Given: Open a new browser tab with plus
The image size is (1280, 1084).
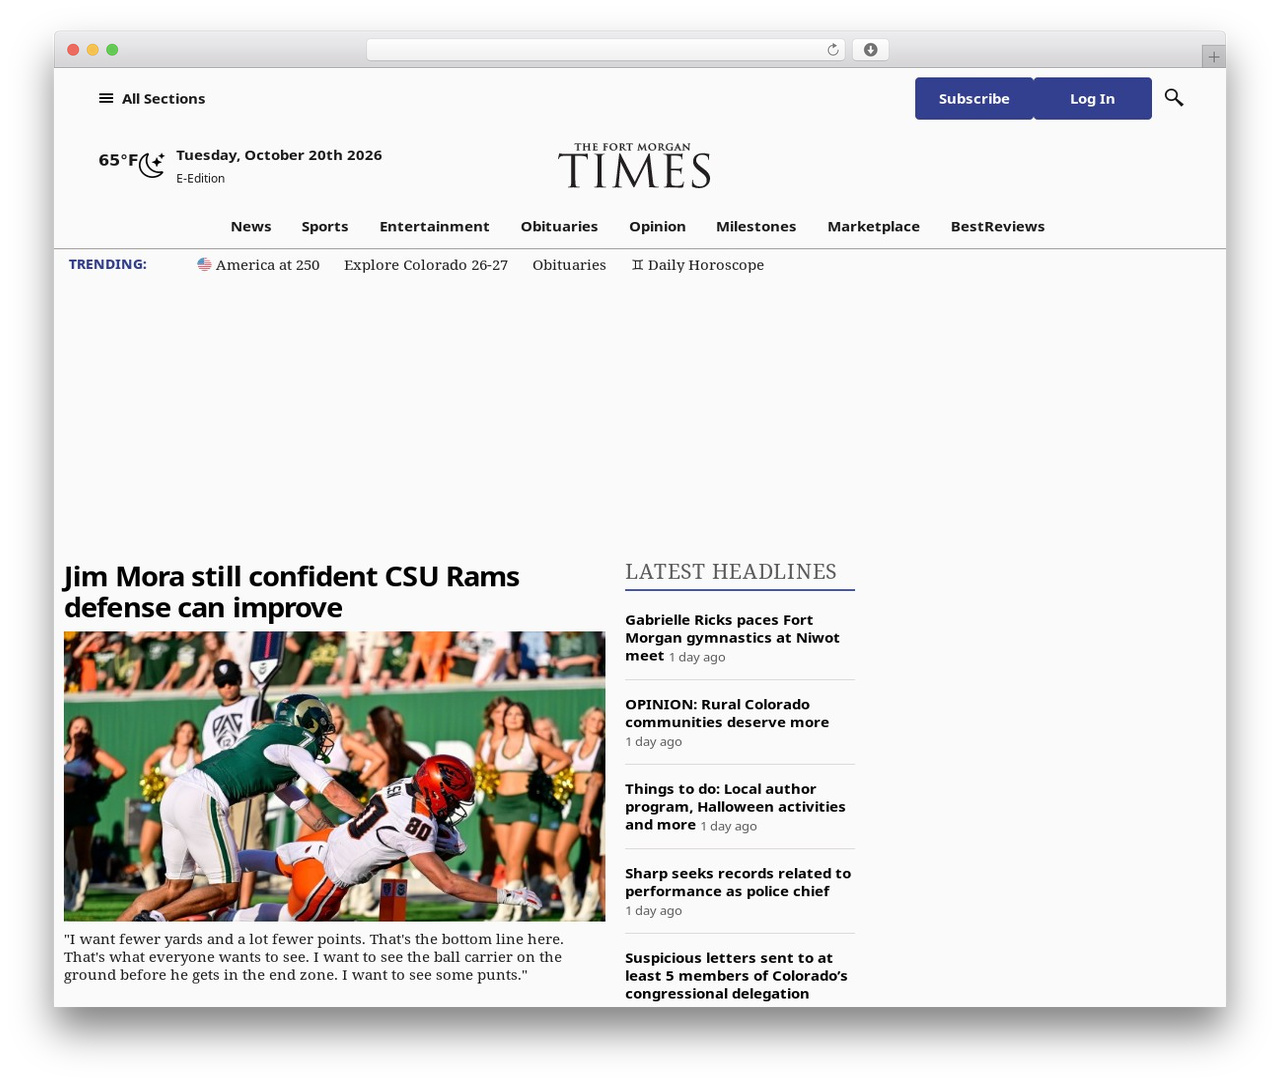Looking at the screenshot, I should pos(1213,57).
